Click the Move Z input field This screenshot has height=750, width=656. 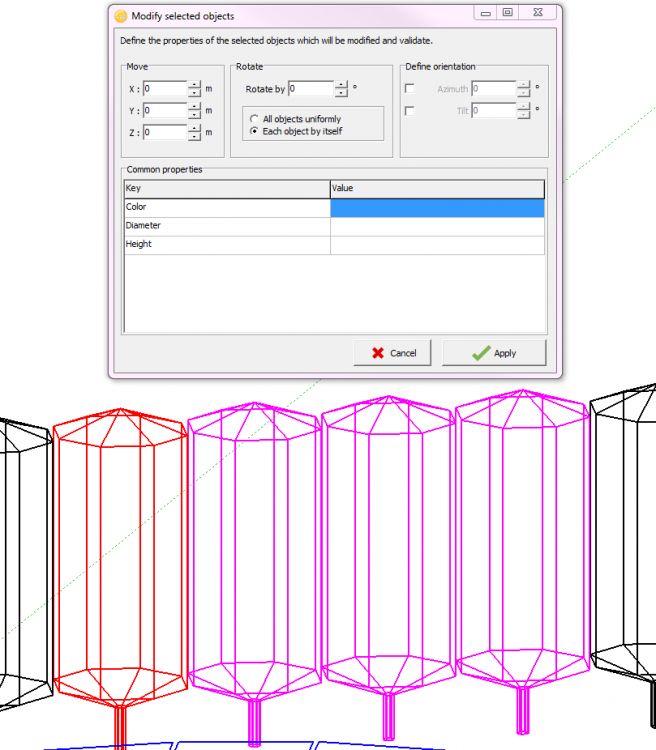[165, 132]
